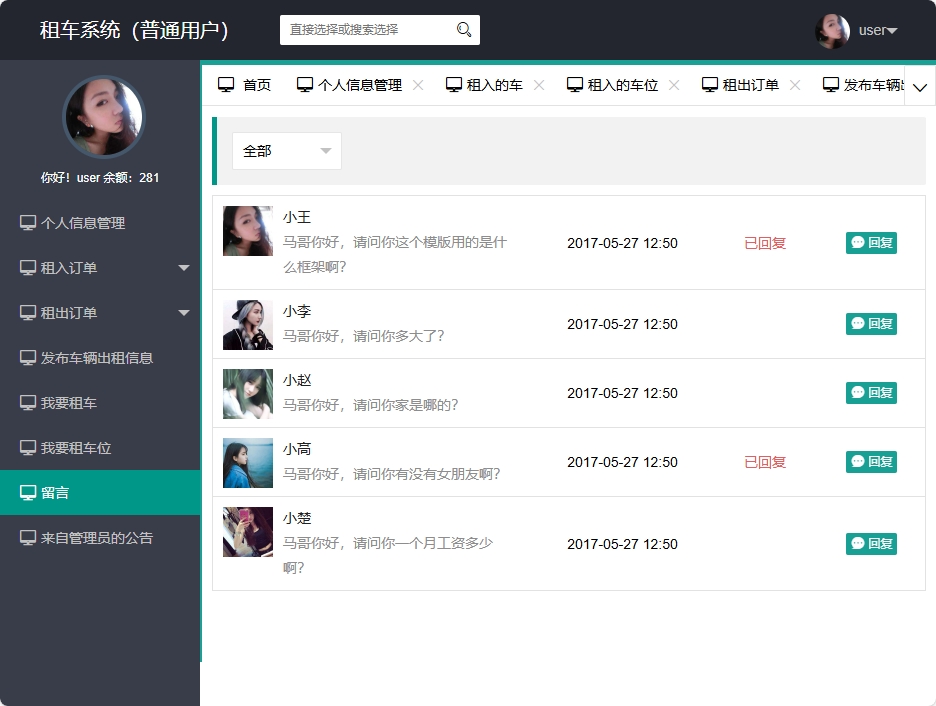Screen dimensions: 936x706
Task: Click the 我要租车 sidebar icon
Action: (28, 402)
